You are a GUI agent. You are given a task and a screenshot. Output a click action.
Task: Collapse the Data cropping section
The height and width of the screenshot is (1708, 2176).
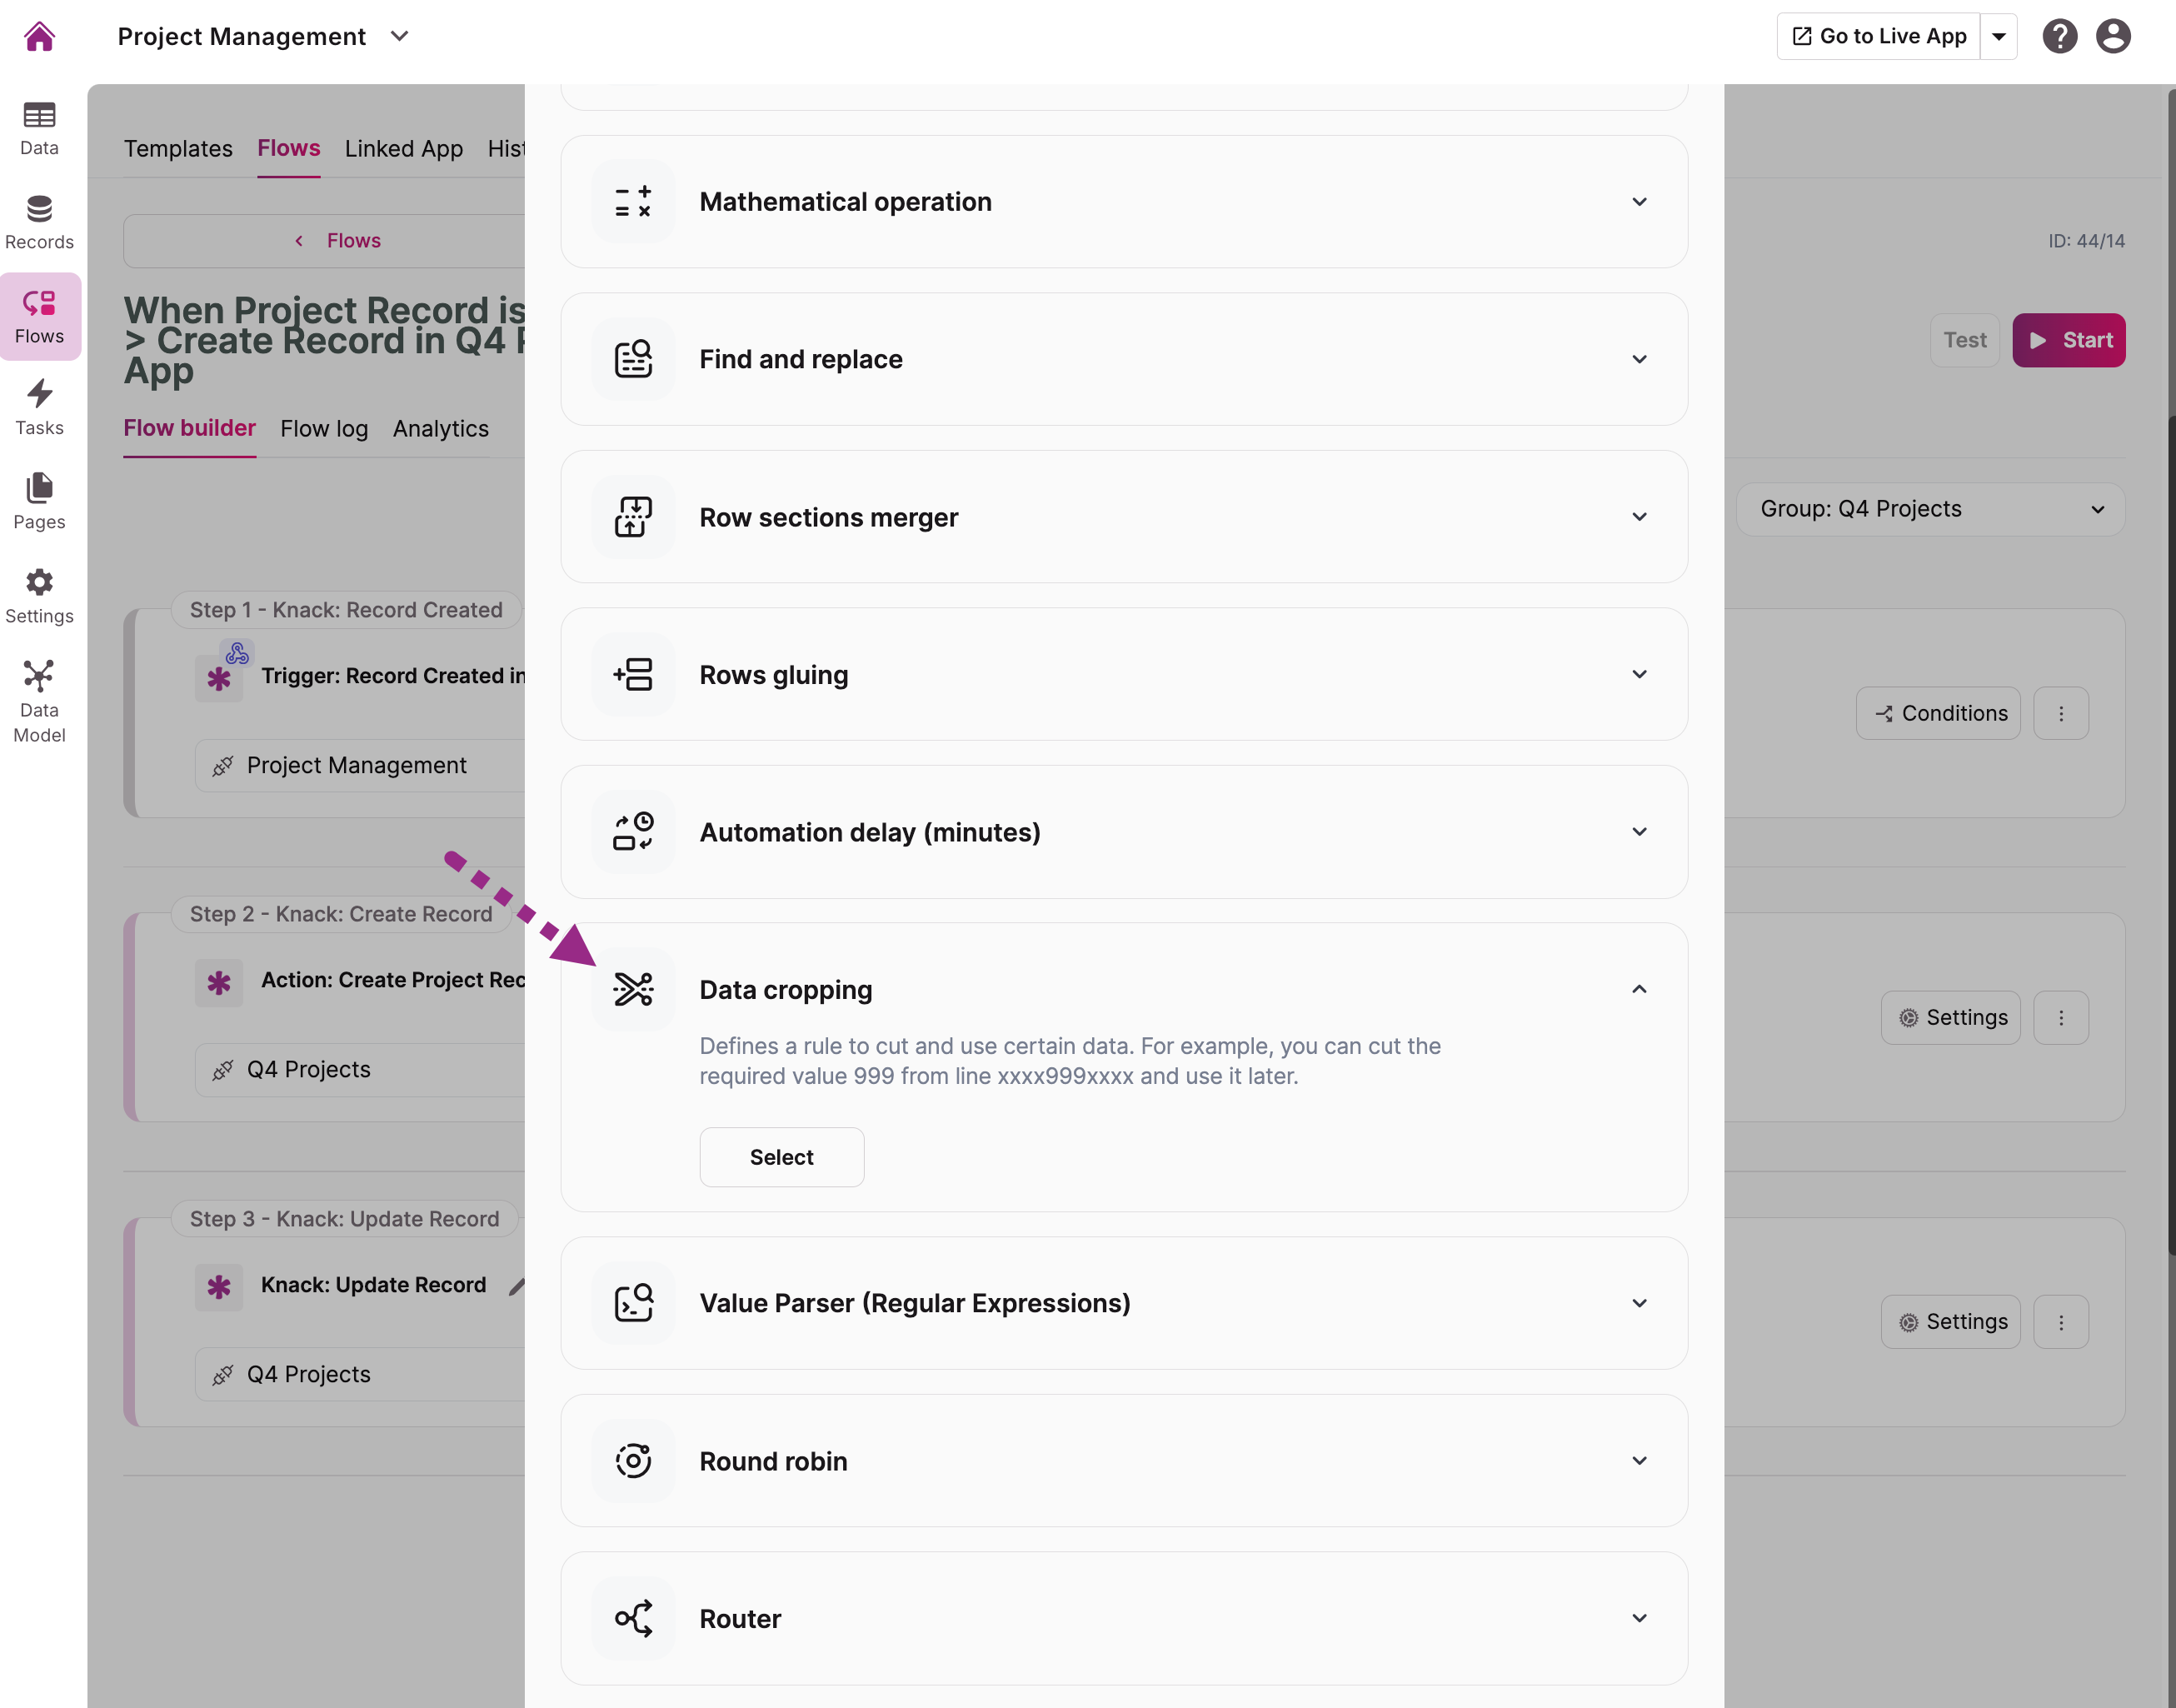tap(1639, 989)
